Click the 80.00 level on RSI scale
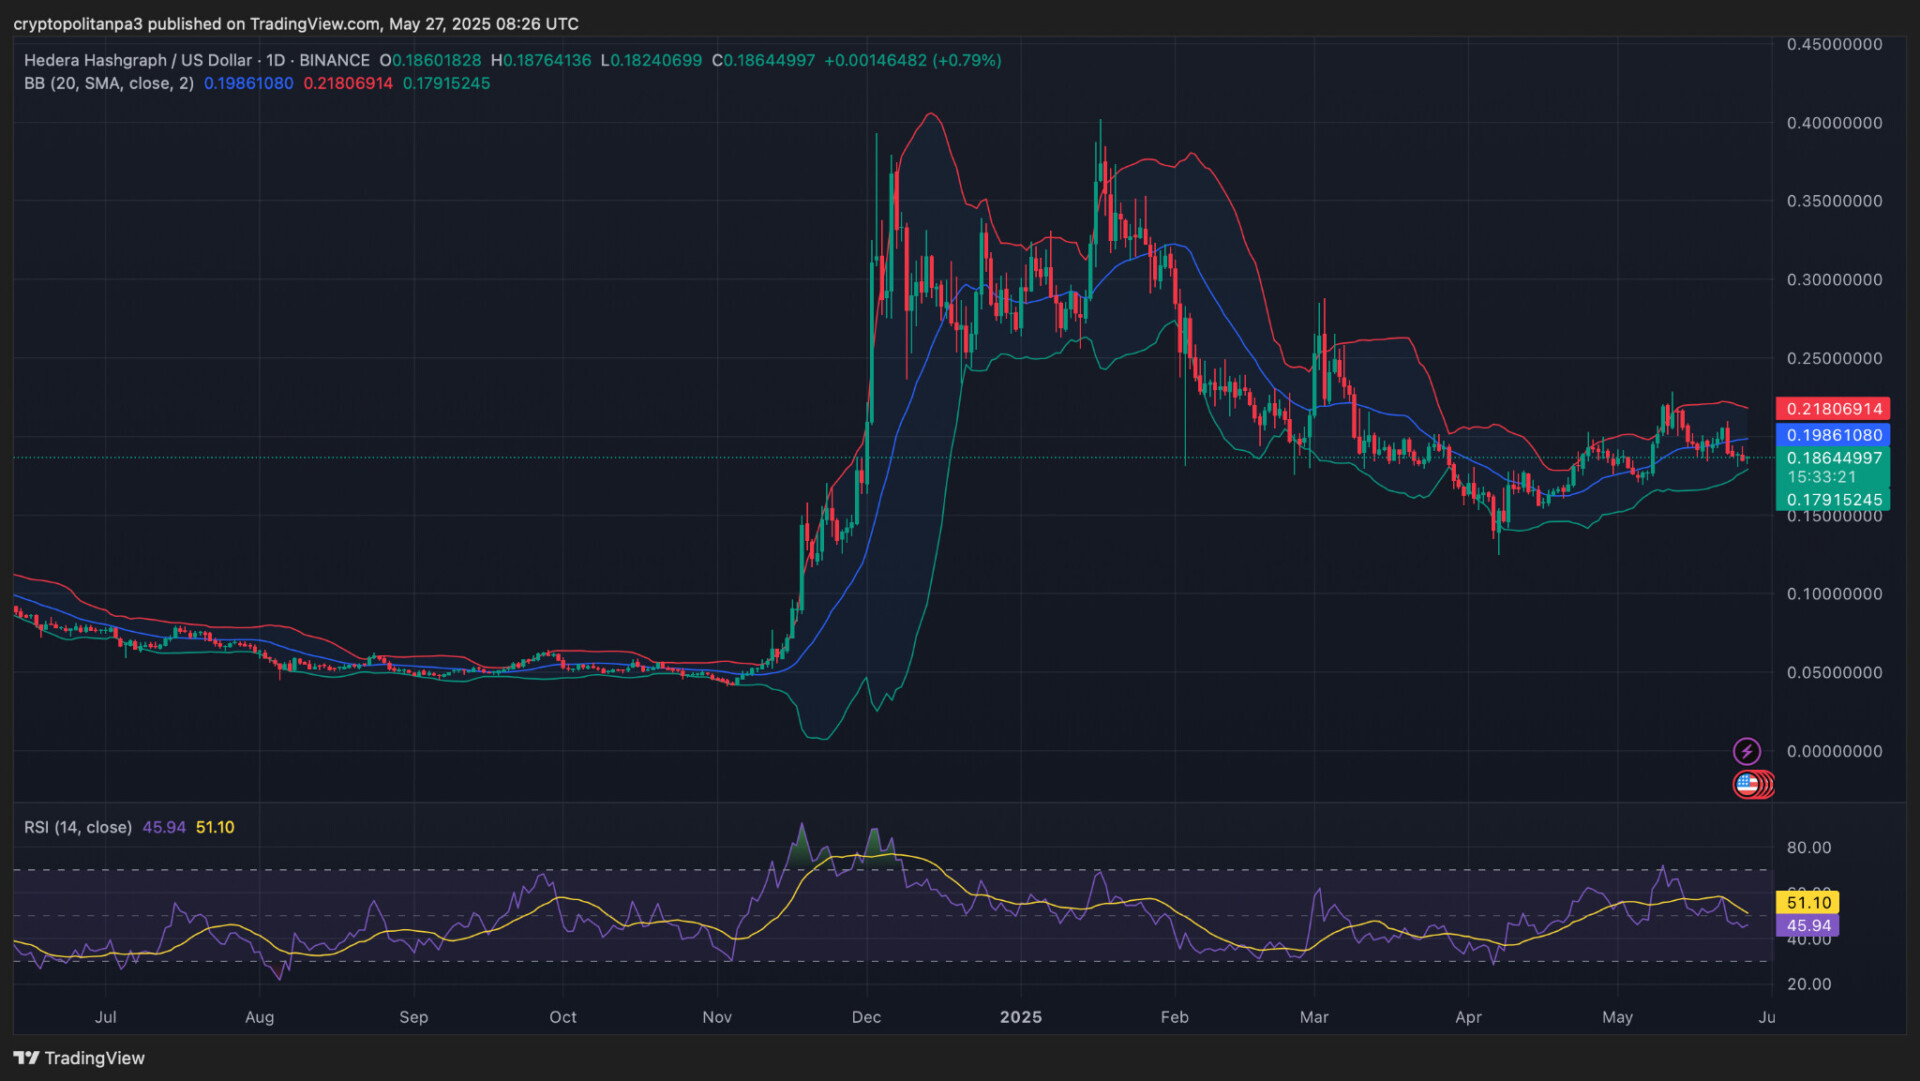The height and width of the screenshot is (1081, 1920). (x=1809, y=848)
